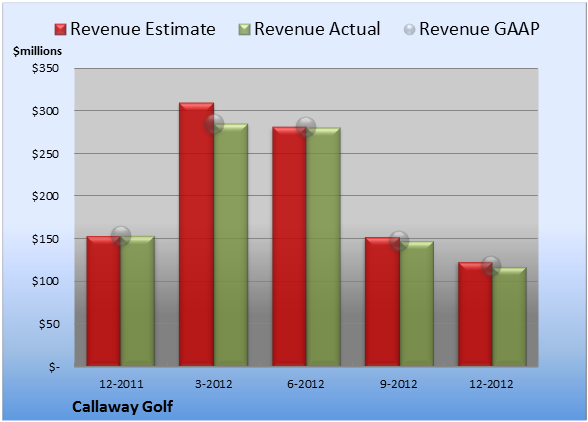Click the '$200' axis value
588x422 pixels.
tap(45, 196)
